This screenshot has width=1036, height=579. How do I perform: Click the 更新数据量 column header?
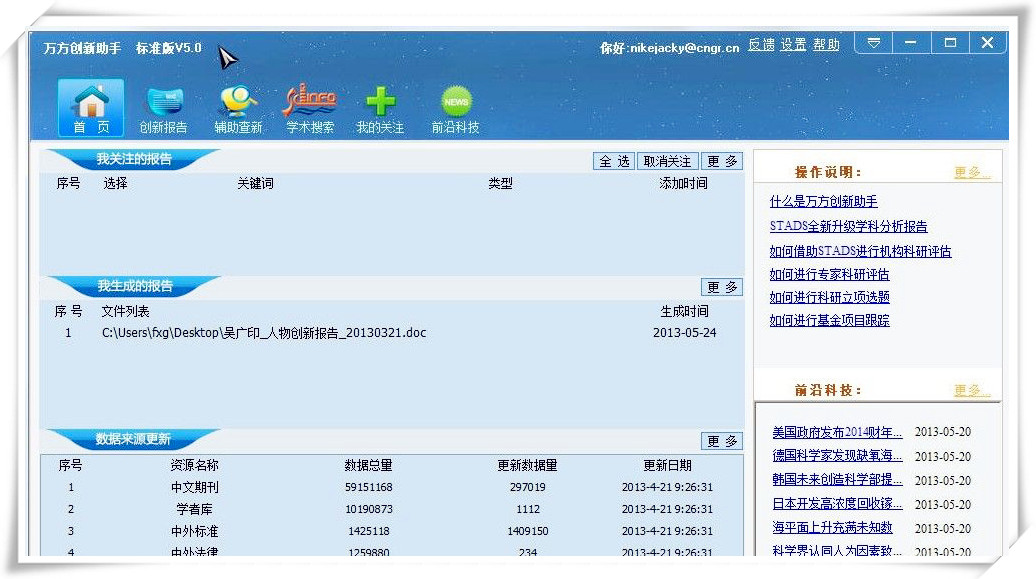527,466
